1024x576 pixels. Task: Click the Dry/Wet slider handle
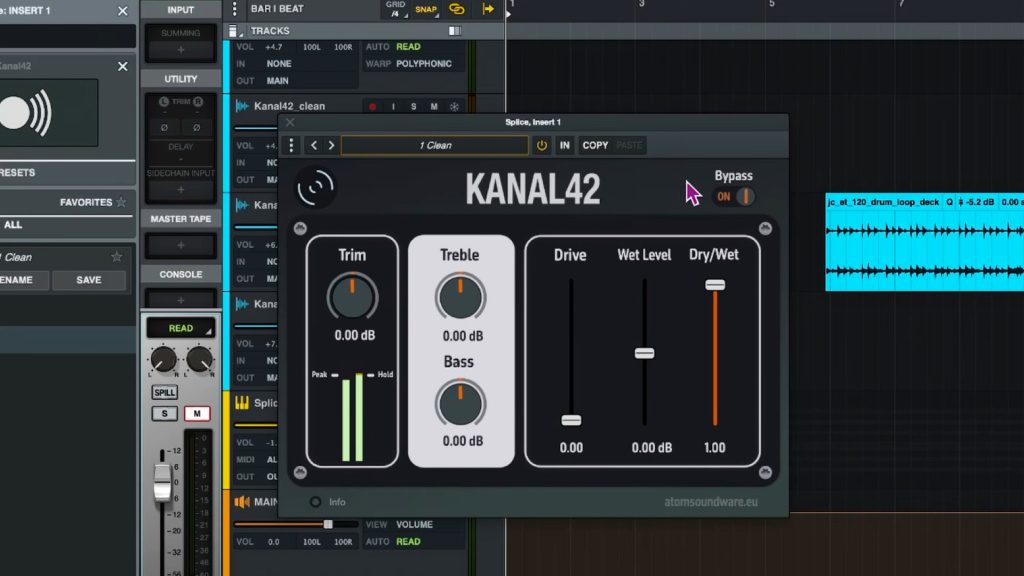(715, 285)
